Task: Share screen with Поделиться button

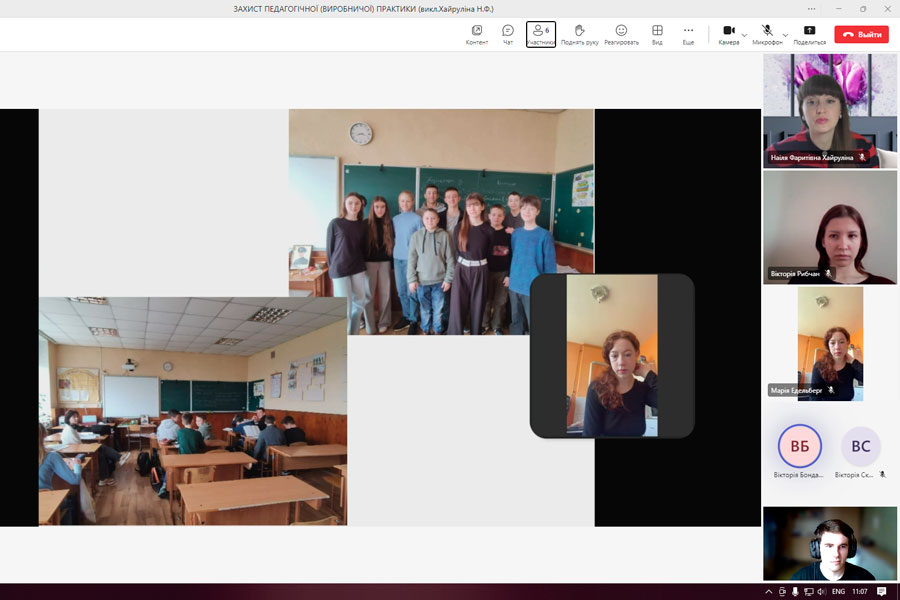Action: [809, 34]
